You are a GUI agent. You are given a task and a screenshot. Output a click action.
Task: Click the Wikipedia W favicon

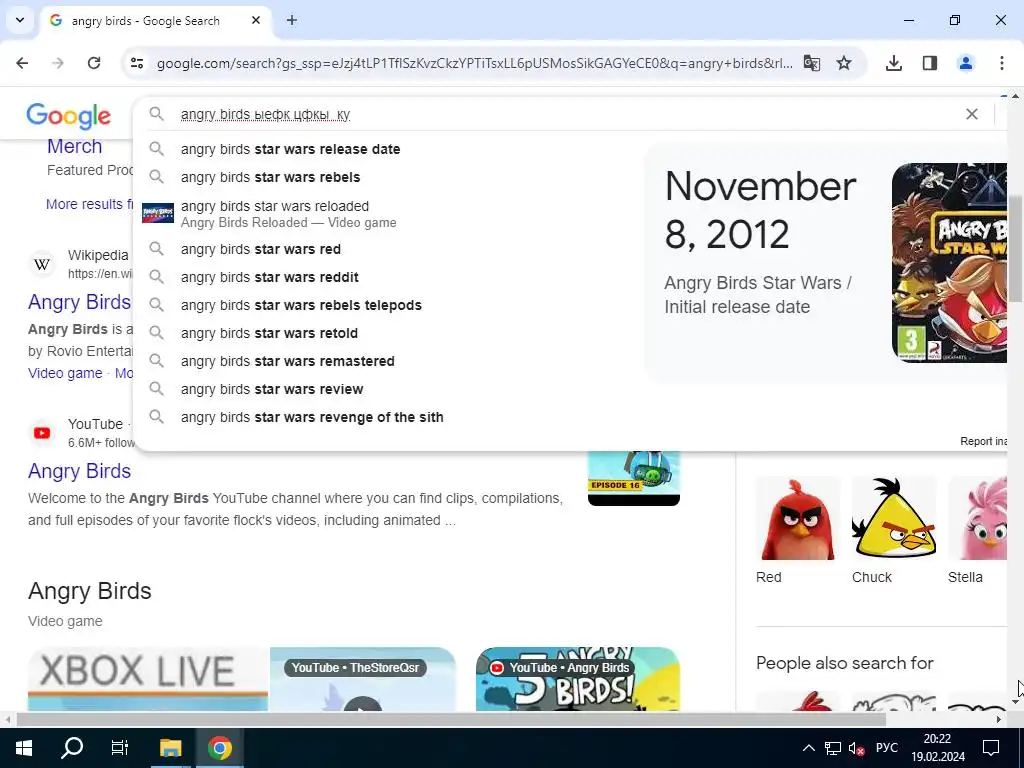pos(42,264)
